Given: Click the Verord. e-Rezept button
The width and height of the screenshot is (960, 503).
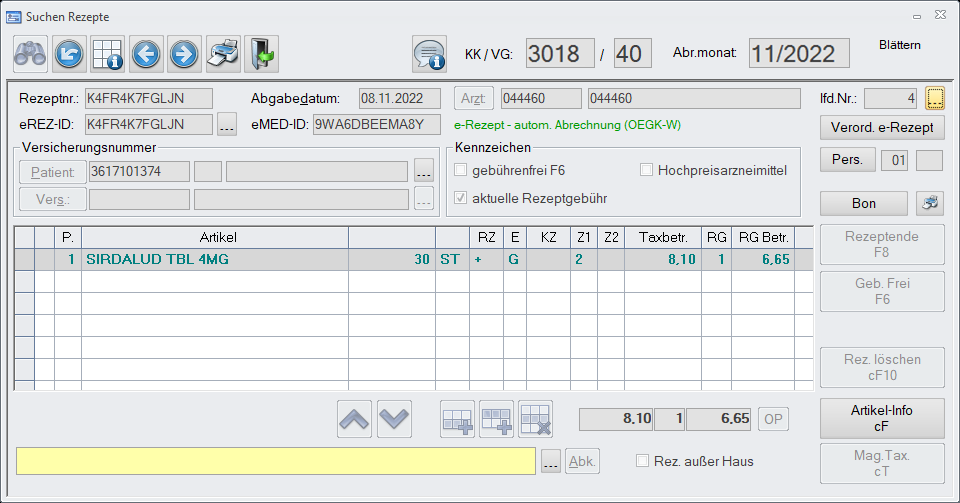Looking at the screenshot, I should [881, 128].
